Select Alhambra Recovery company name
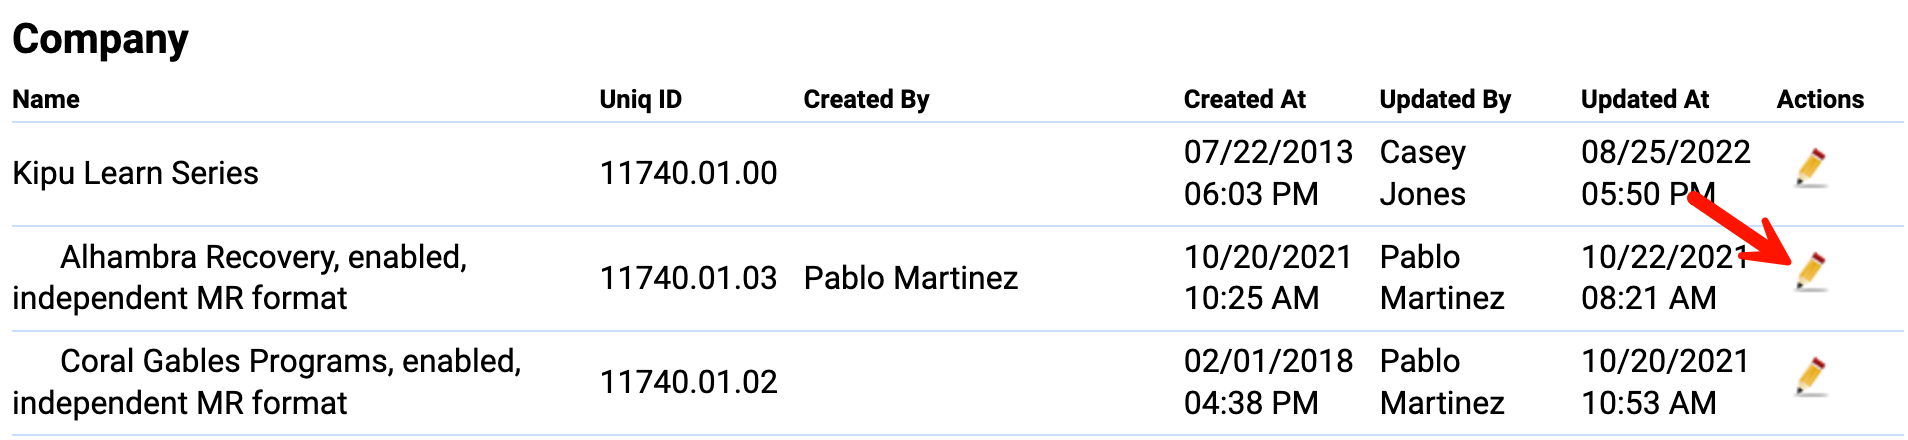Image resolution: width=1908 pixels, height=440 pixels. (x=240, y=277)
